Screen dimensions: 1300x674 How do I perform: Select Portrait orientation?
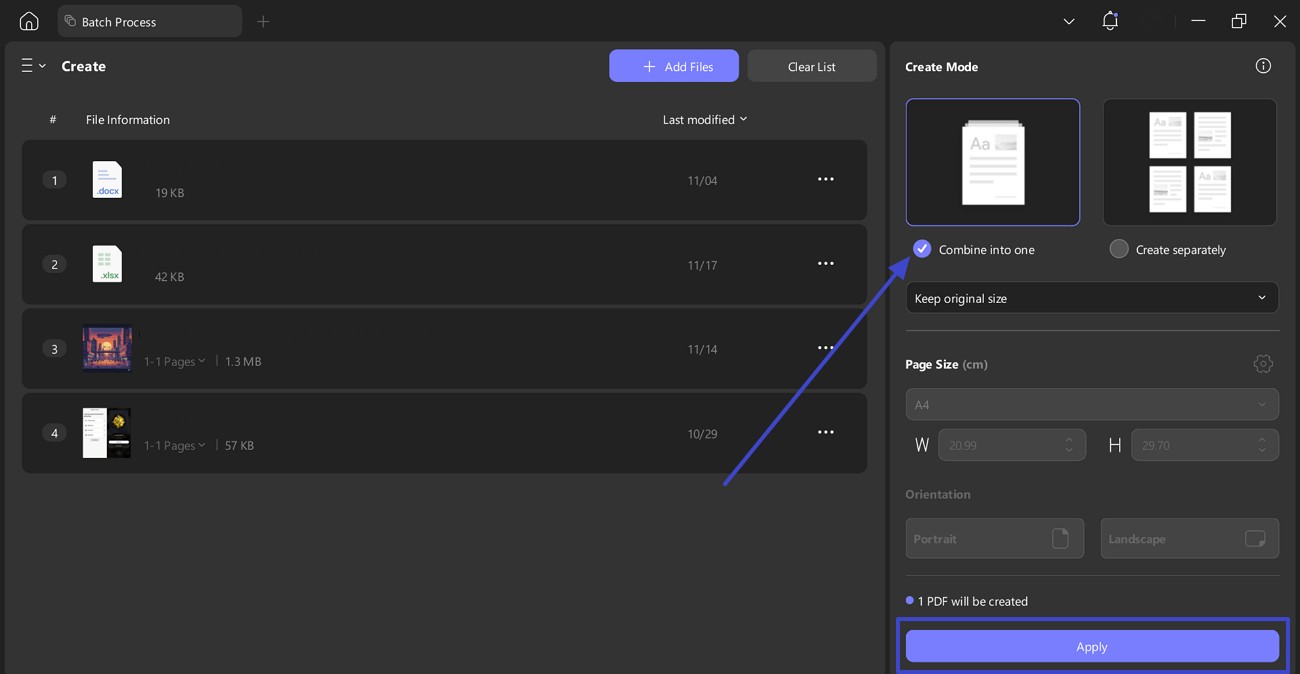pyautogui.click(x=994, y=538)
